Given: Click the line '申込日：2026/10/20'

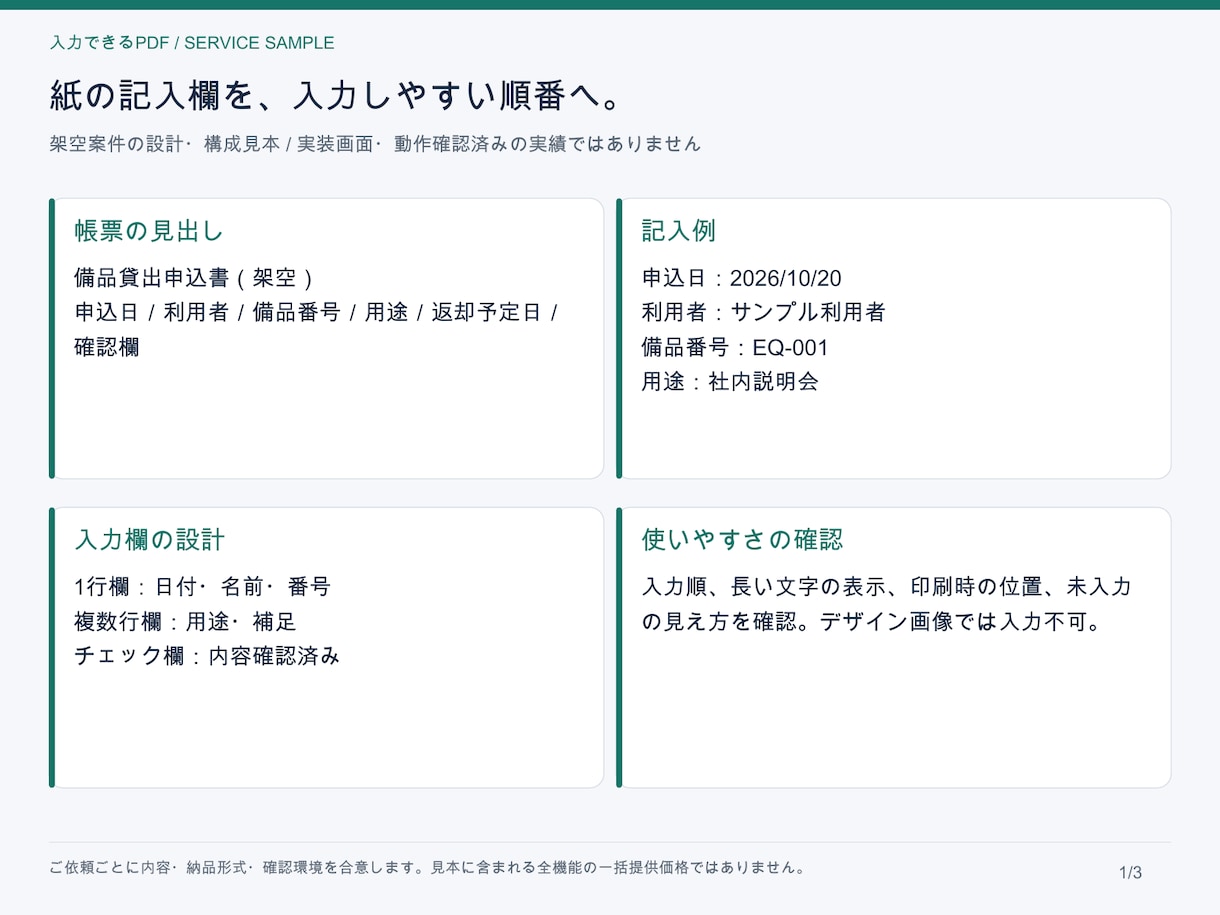Looking at the screenshot, I should (x=741, y=278).
